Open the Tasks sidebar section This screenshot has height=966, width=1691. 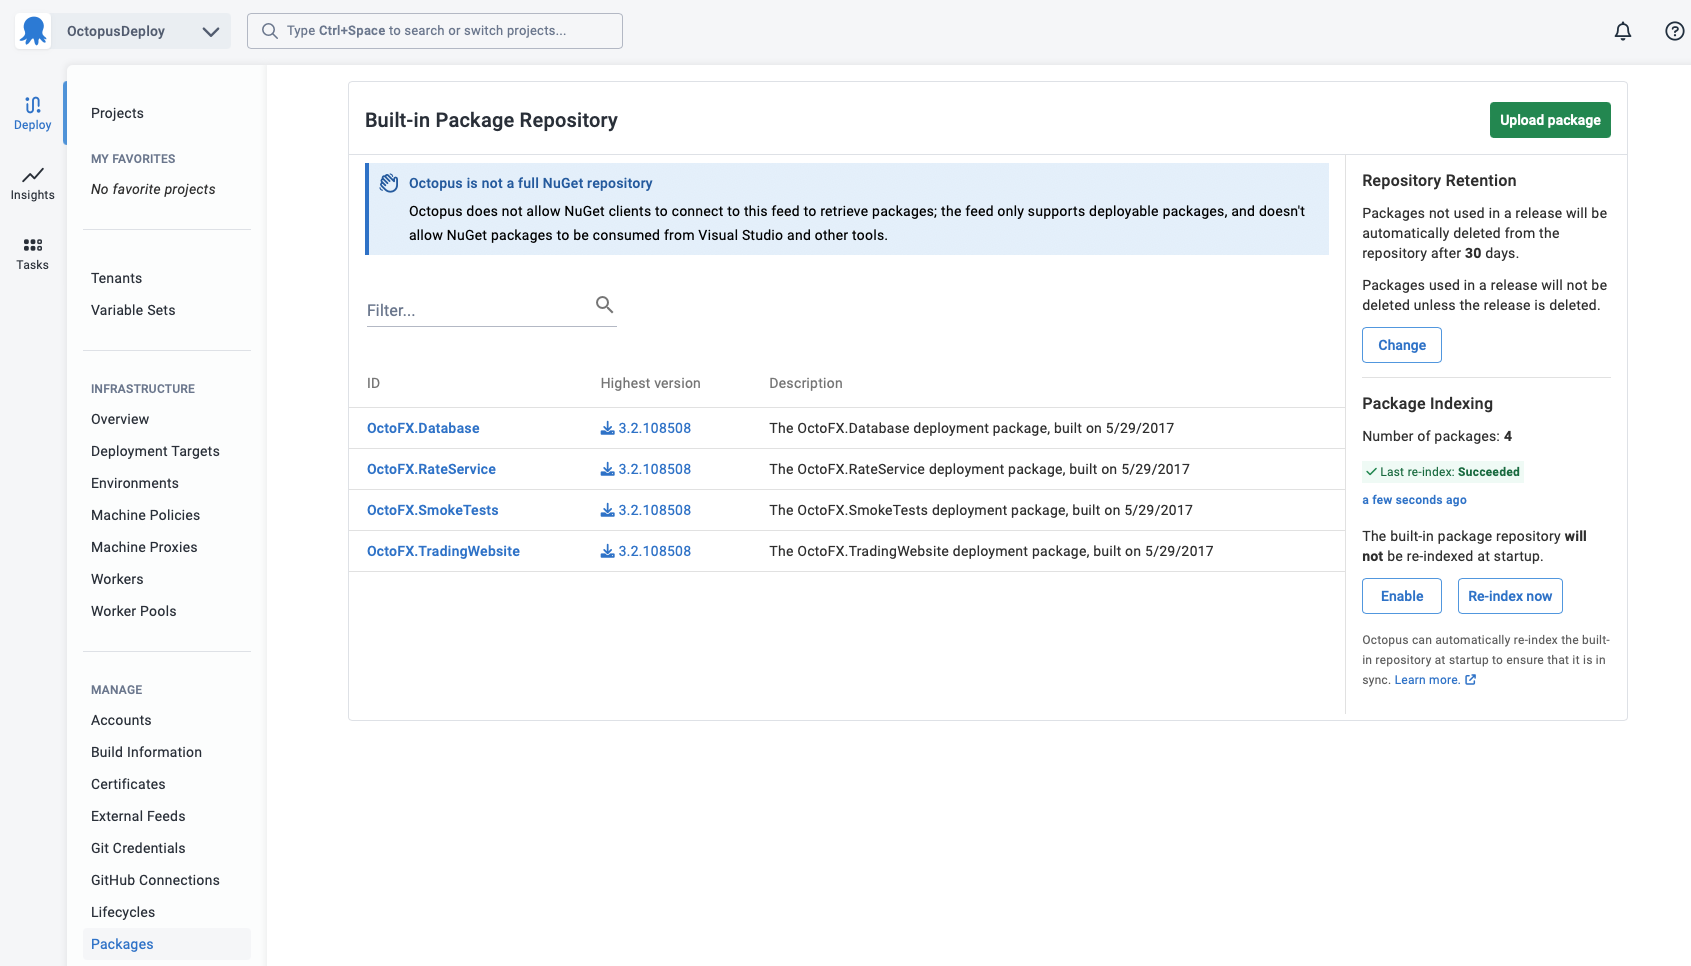pos(33,253)
